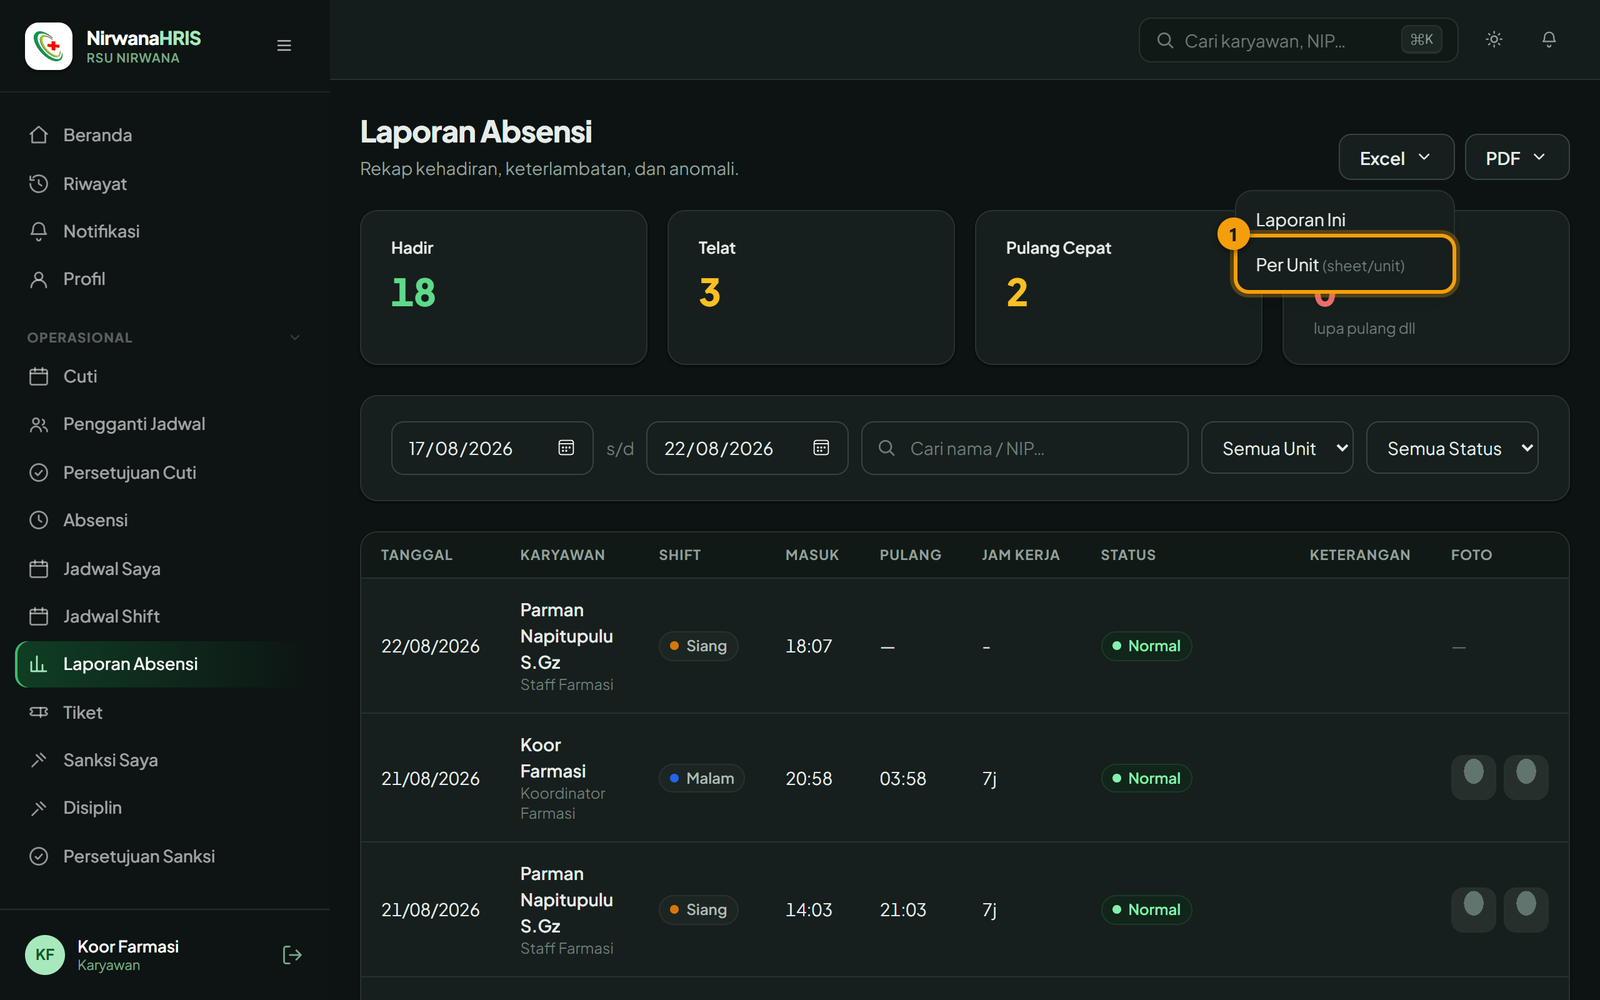Click the Cari karyawan, NIP search box
Image resolution: width=1600 pixels, height=1000 pixels.
(1298, 41)
